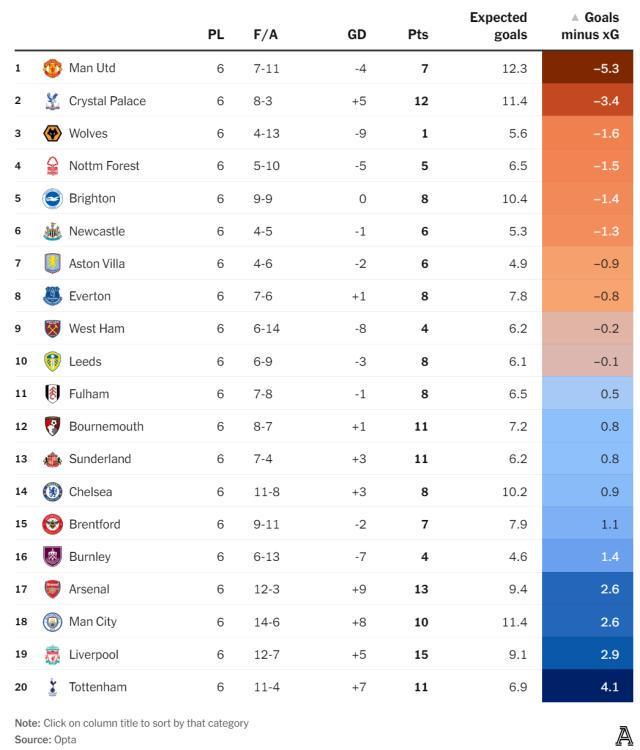Sort table by Expected goals column
640x750 pixels.
click(x=497, y=26)
